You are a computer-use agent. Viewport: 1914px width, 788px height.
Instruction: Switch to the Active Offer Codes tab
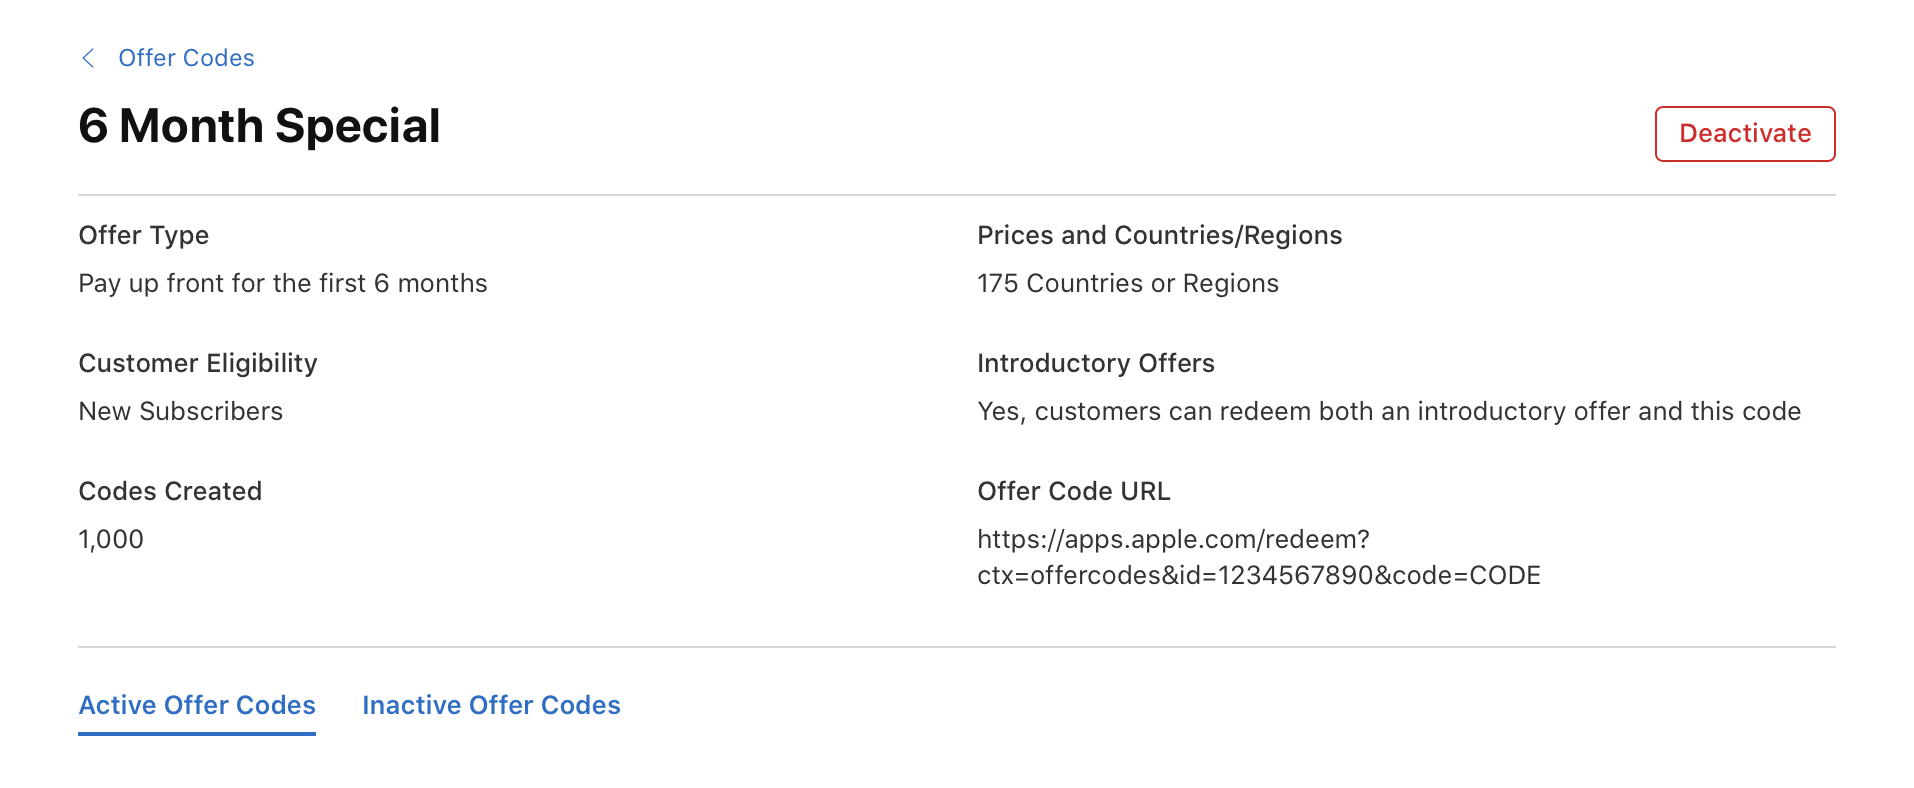point(196,705)
